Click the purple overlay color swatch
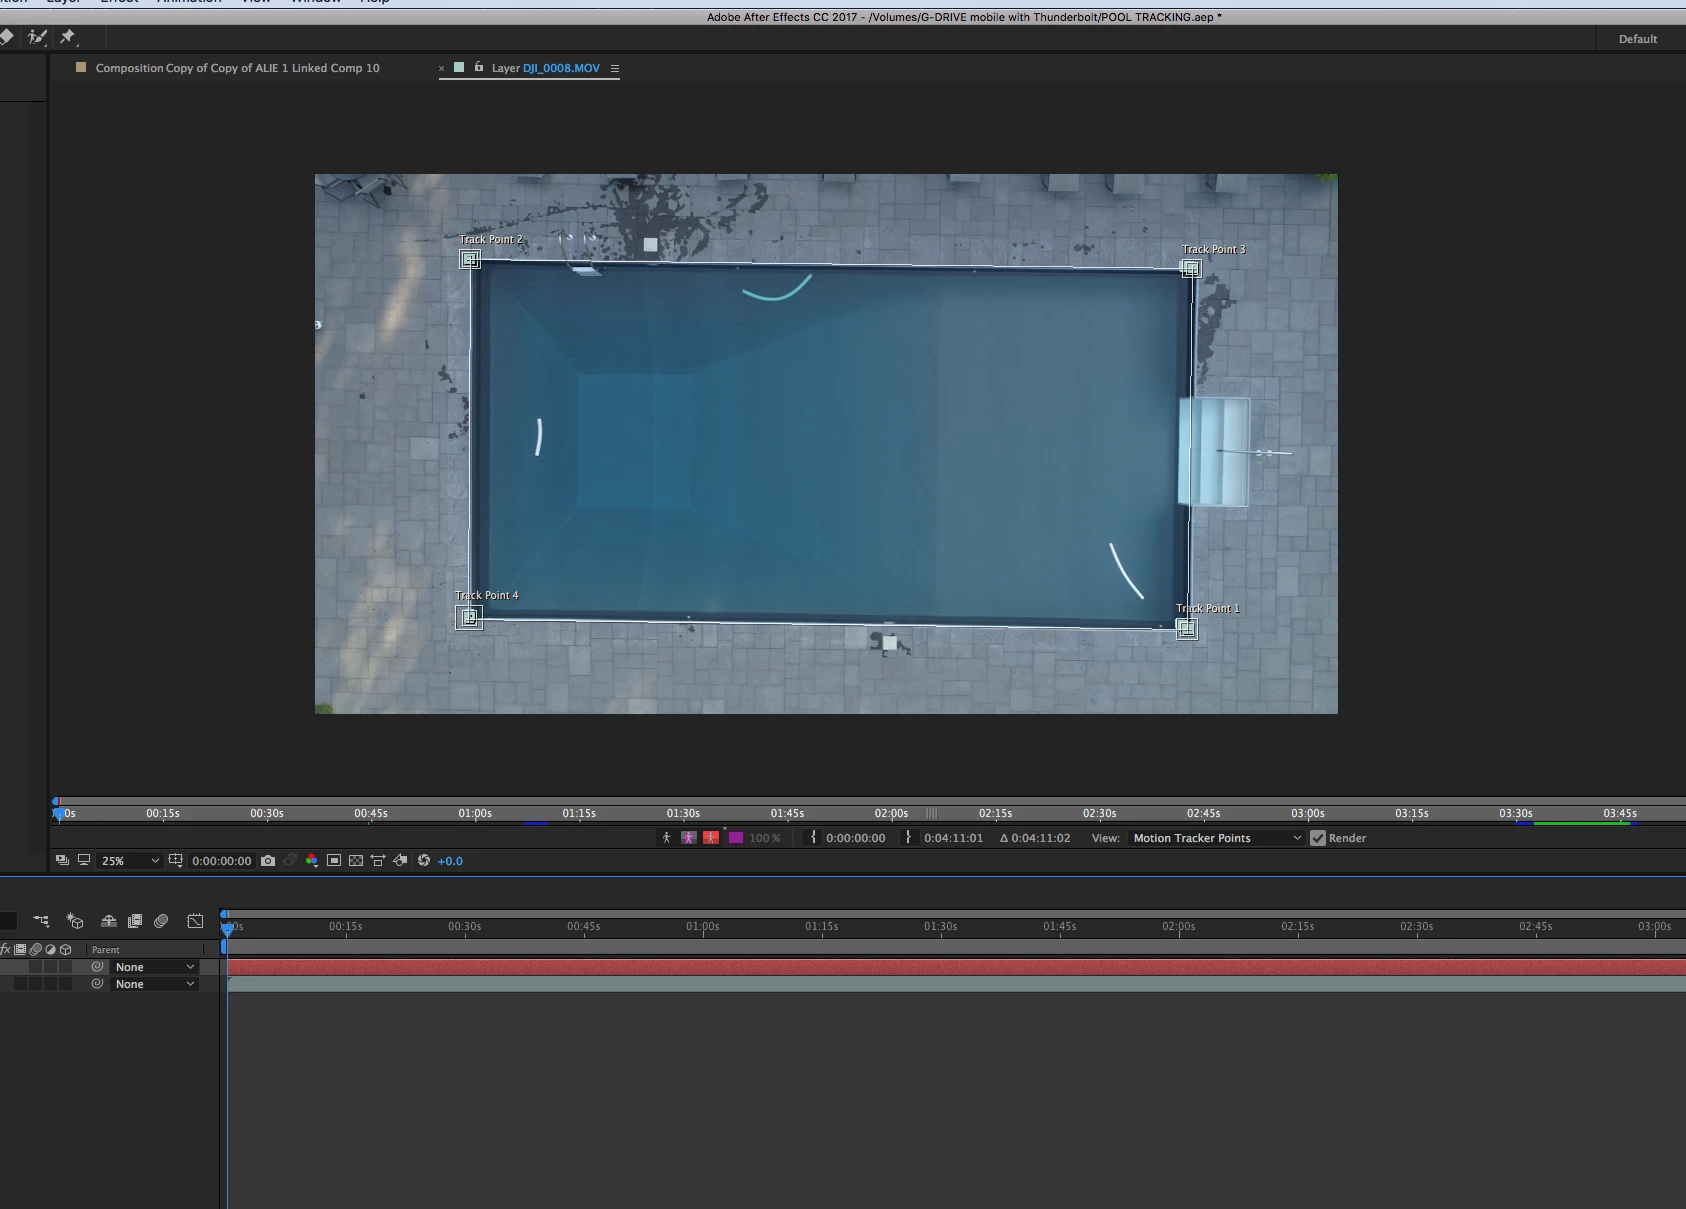The width and height of the screenshot is (1686, 1209). 736,838
